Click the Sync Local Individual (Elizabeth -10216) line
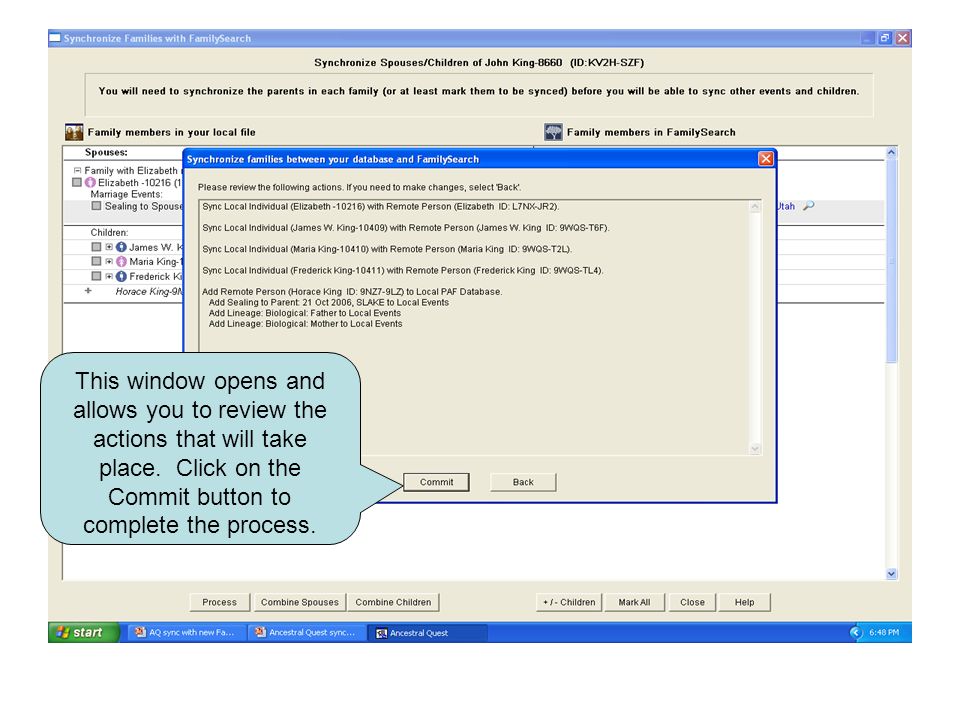This screenshot has height=720, width=960. click(381, 206)
